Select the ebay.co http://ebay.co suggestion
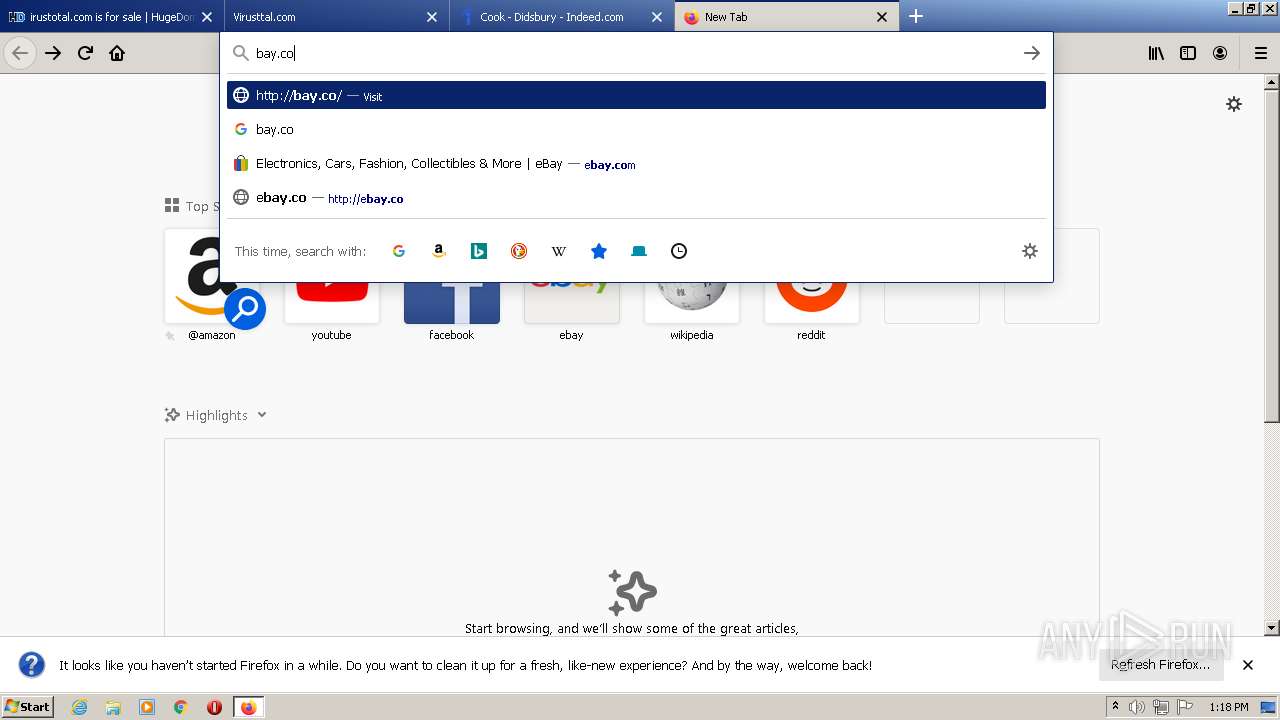Viewport: 1280px width, 720px height. coord(636,197)
